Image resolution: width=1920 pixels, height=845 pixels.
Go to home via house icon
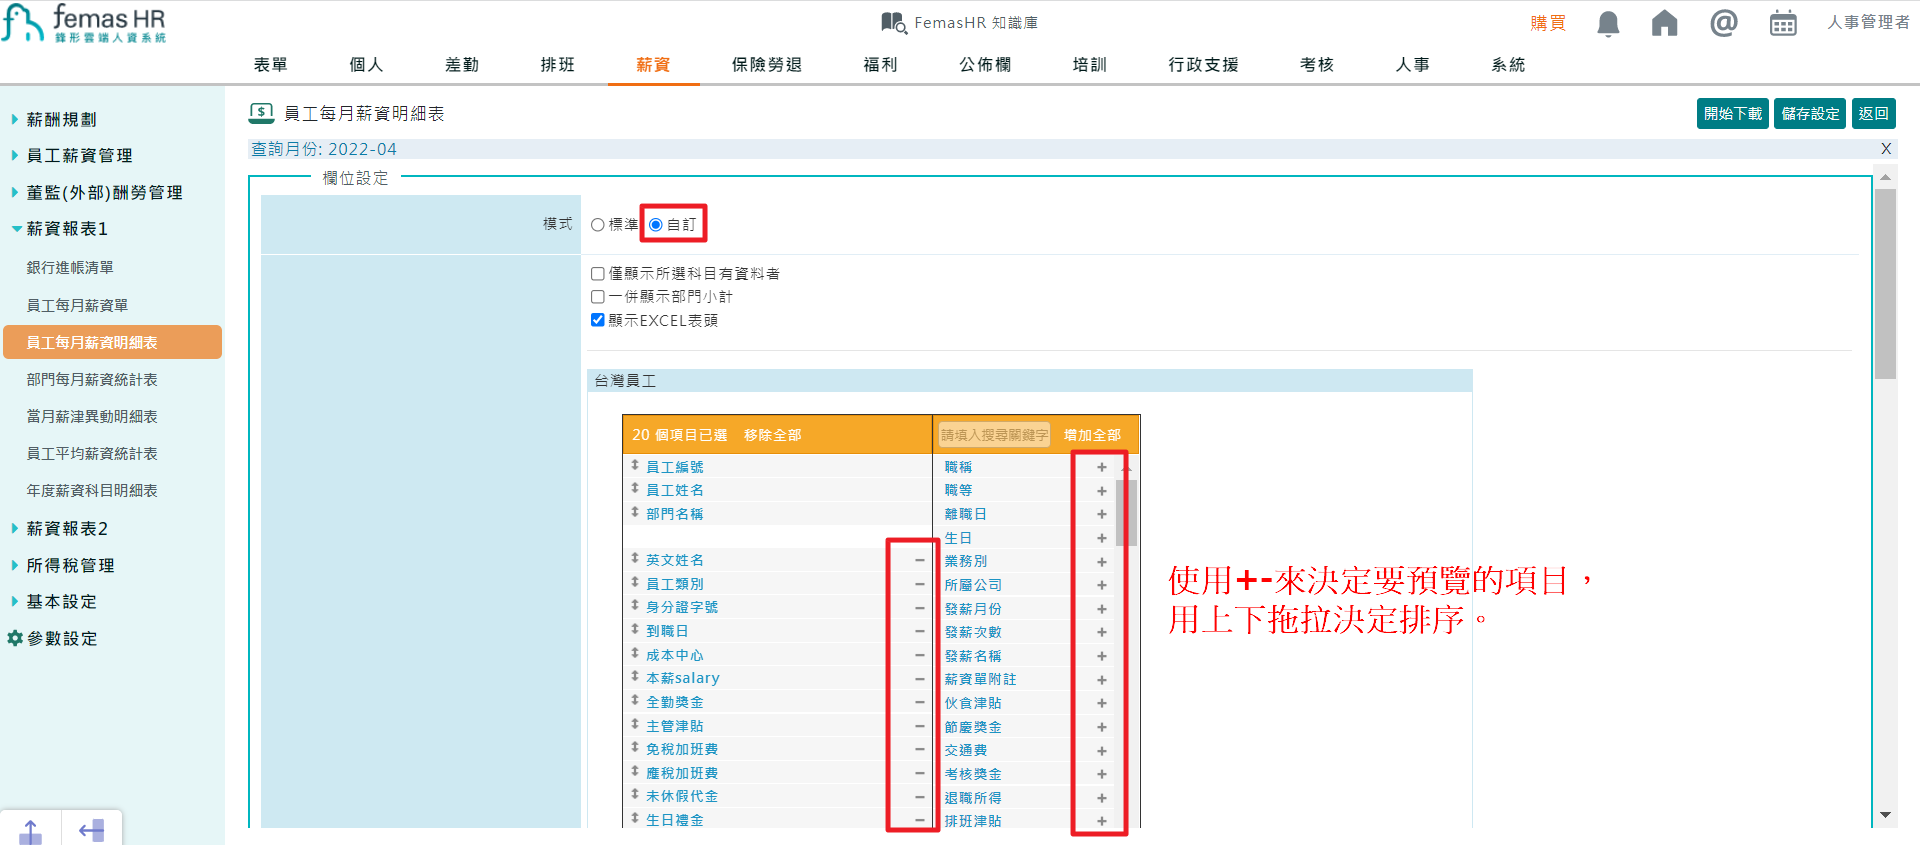1664,23
